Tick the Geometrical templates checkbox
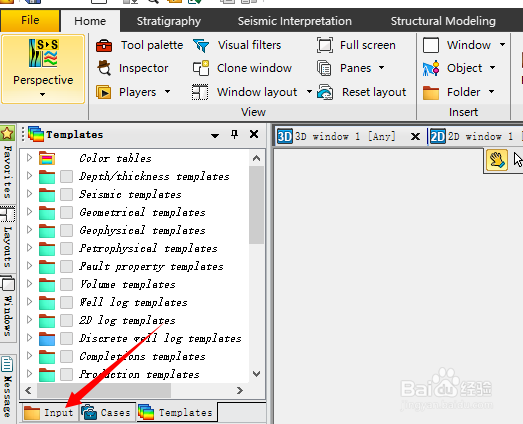This screenshot has width=523, height=424. coord(66,212)
